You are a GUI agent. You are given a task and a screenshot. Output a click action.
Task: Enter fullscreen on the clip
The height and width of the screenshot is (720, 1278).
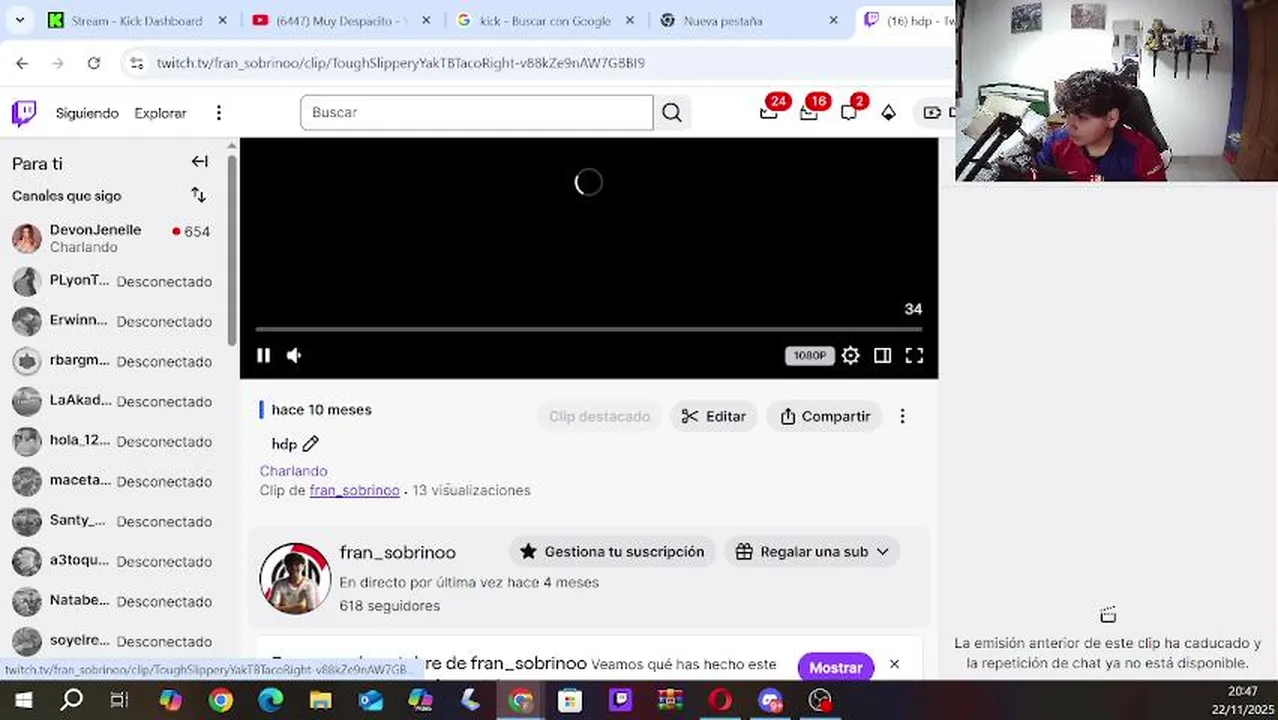[914, 355]
